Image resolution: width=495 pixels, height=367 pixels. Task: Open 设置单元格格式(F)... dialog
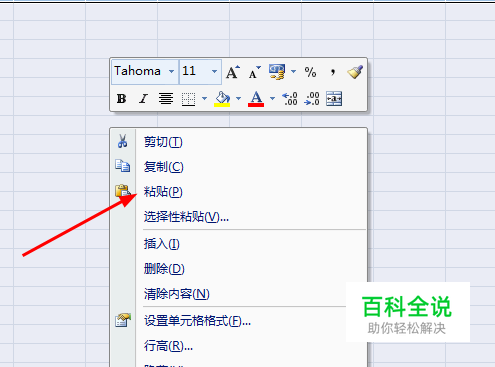pyautogui.click(x=239, y=321)
